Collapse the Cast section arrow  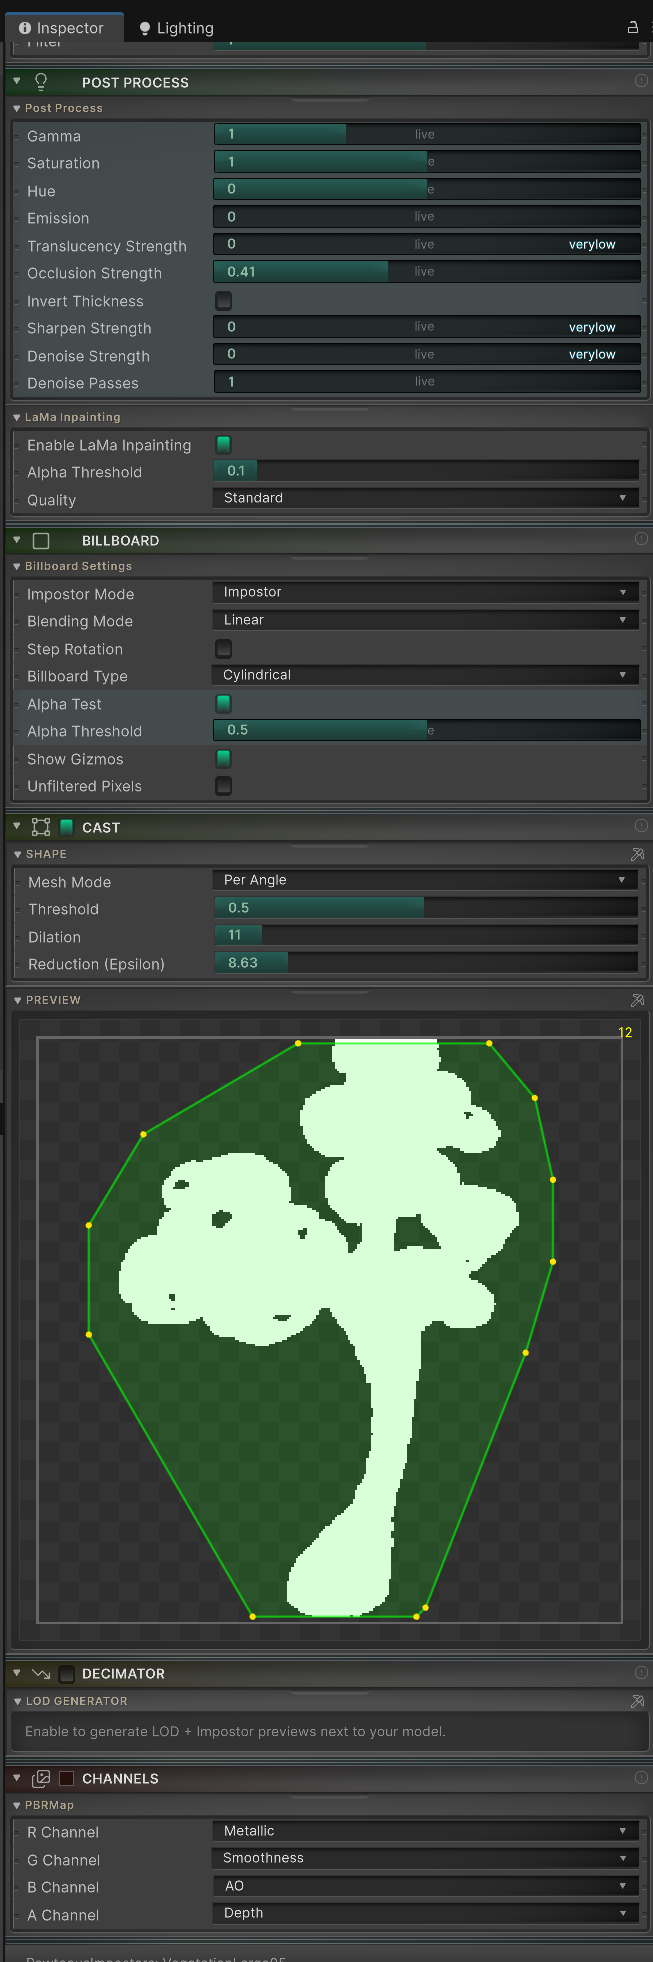pyautogui.click(x=17, y=827)
